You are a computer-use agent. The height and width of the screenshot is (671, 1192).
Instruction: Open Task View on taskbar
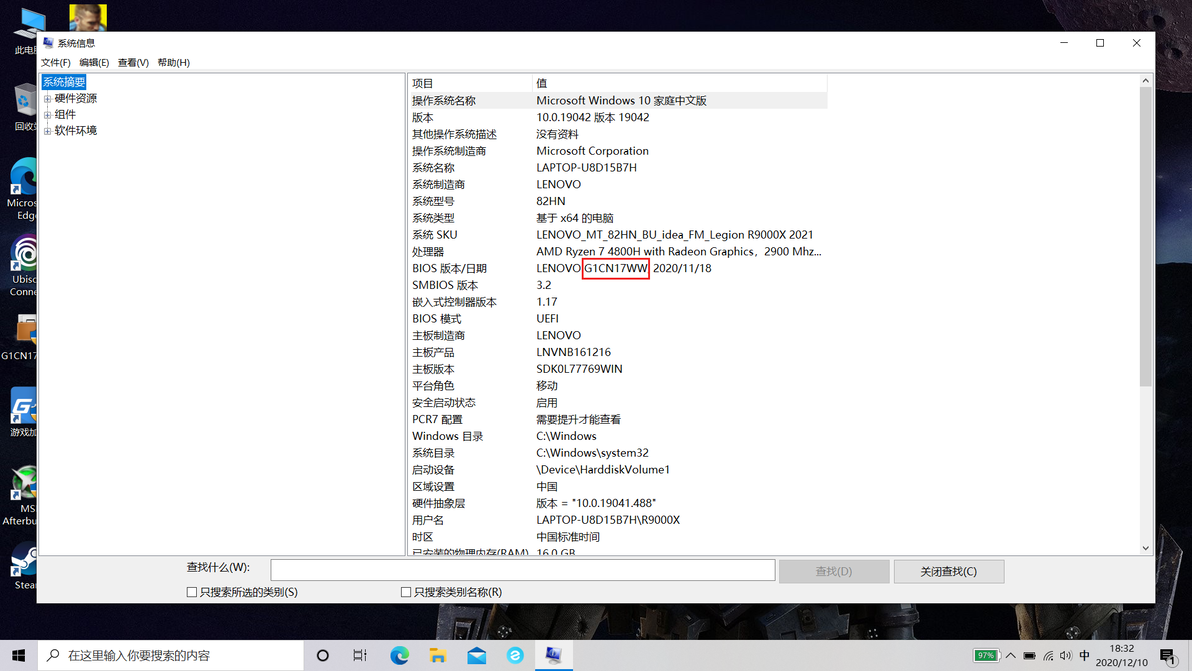[x=360, y=655]
